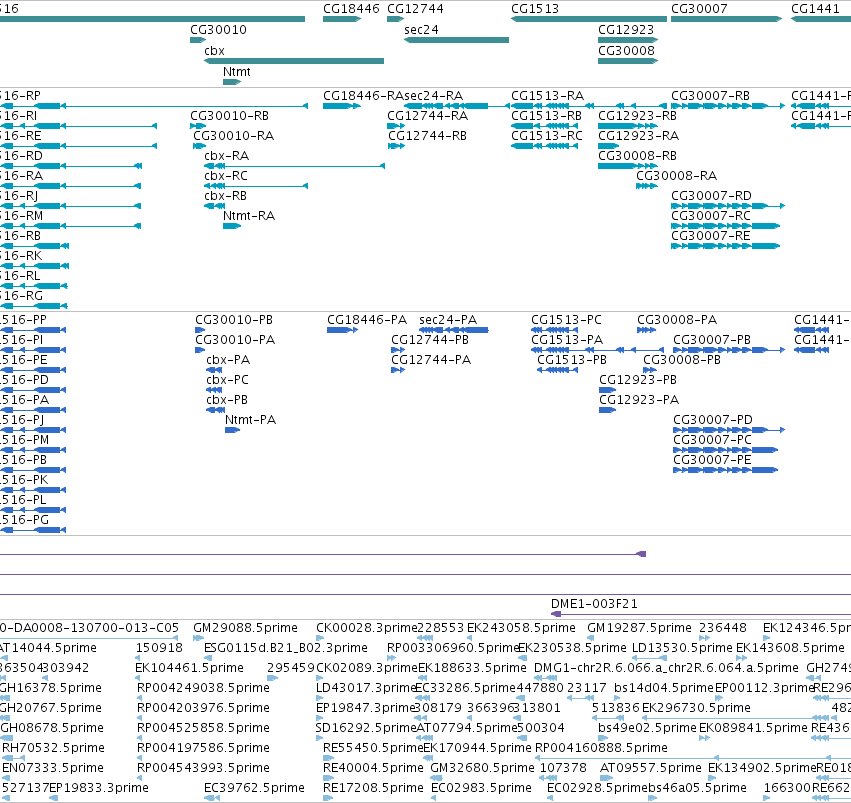The image size is (851, 803).
Task: Select the CG12744 gene label
Action: (415, 9)
